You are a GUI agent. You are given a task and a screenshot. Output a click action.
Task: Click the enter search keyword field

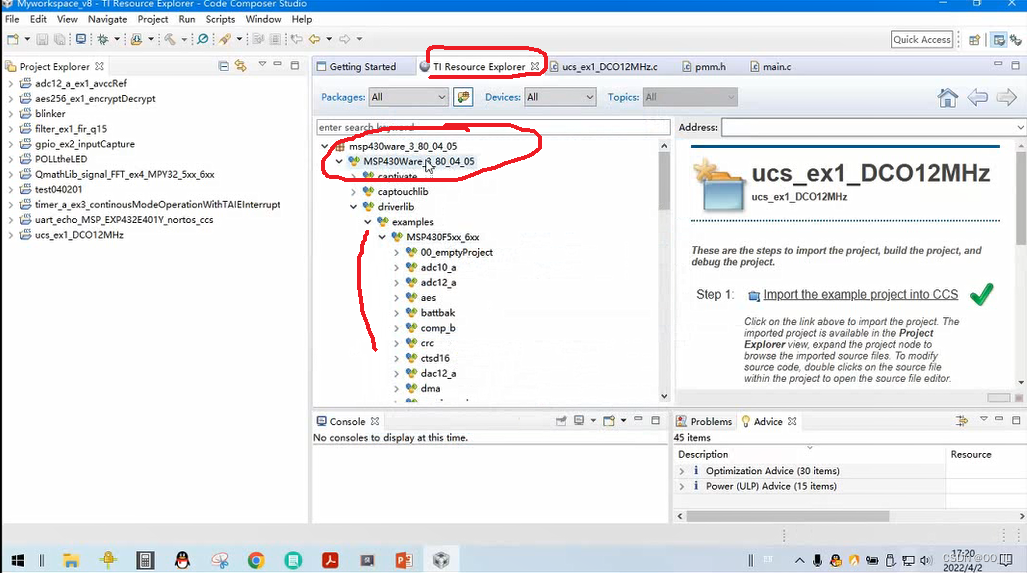(x=493, y=127)
